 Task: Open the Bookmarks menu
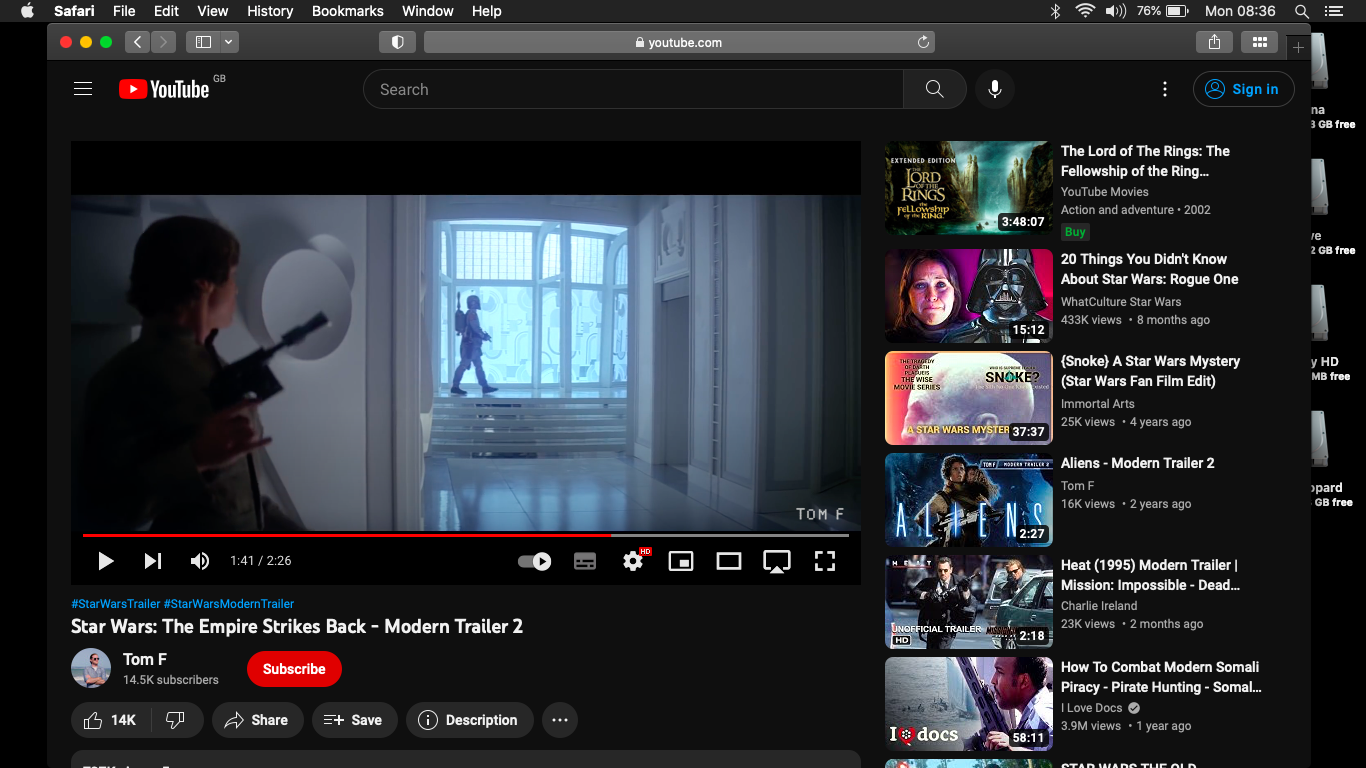click(348, 11)
